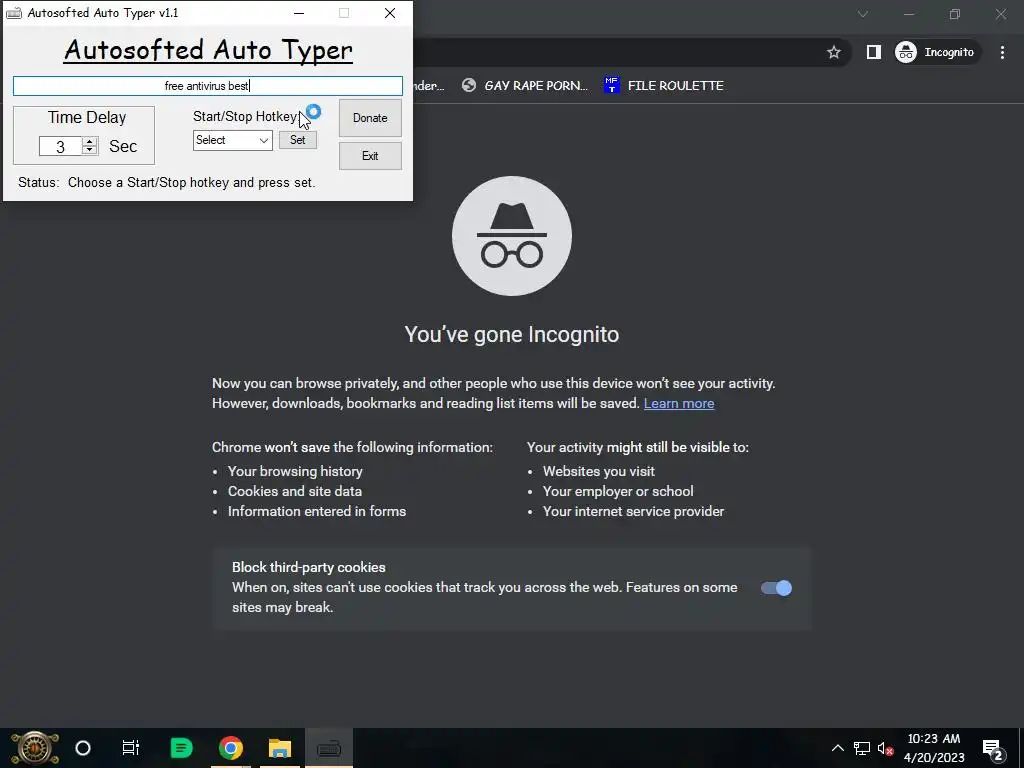Click the Set hotkey button

click(x=298, y=140)
